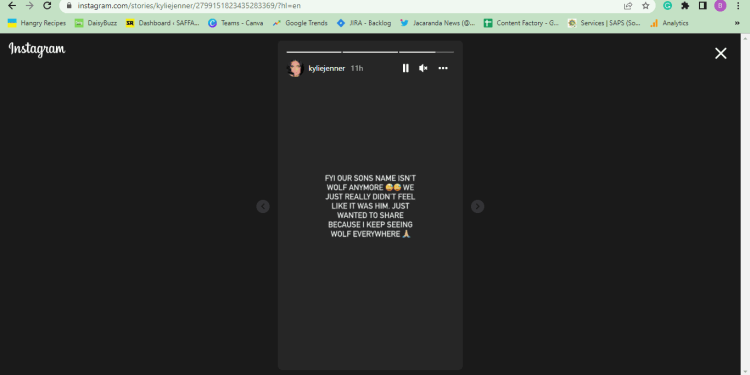Open the Extensions puzzle icon
The height and width of the screenshot is (375, 750).
click(685, 6)
